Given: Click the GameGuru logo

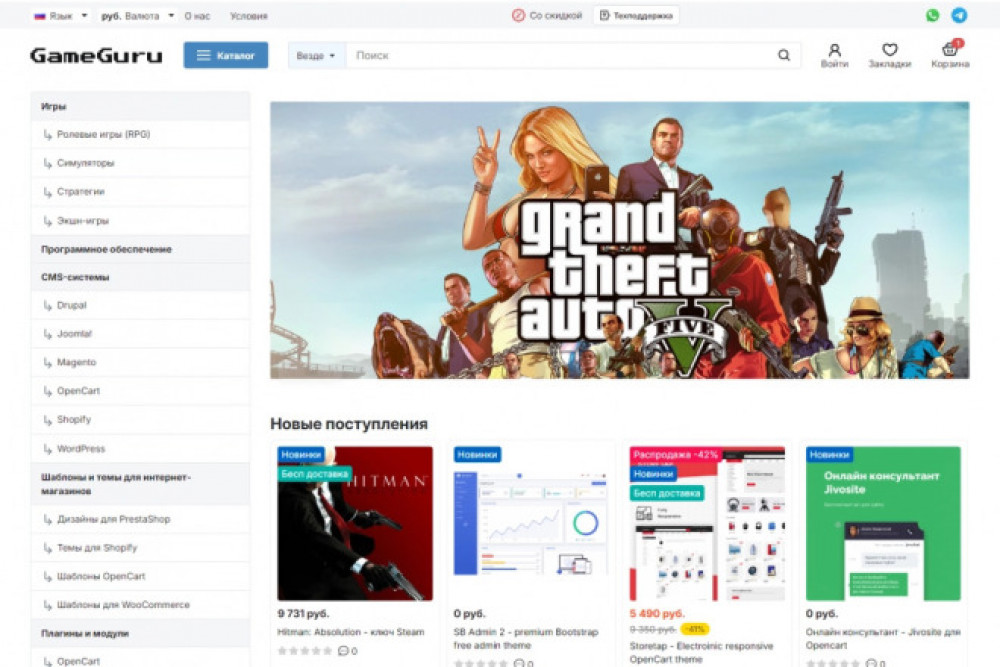Looking at the screenshot, I should (x=96, y=55).
